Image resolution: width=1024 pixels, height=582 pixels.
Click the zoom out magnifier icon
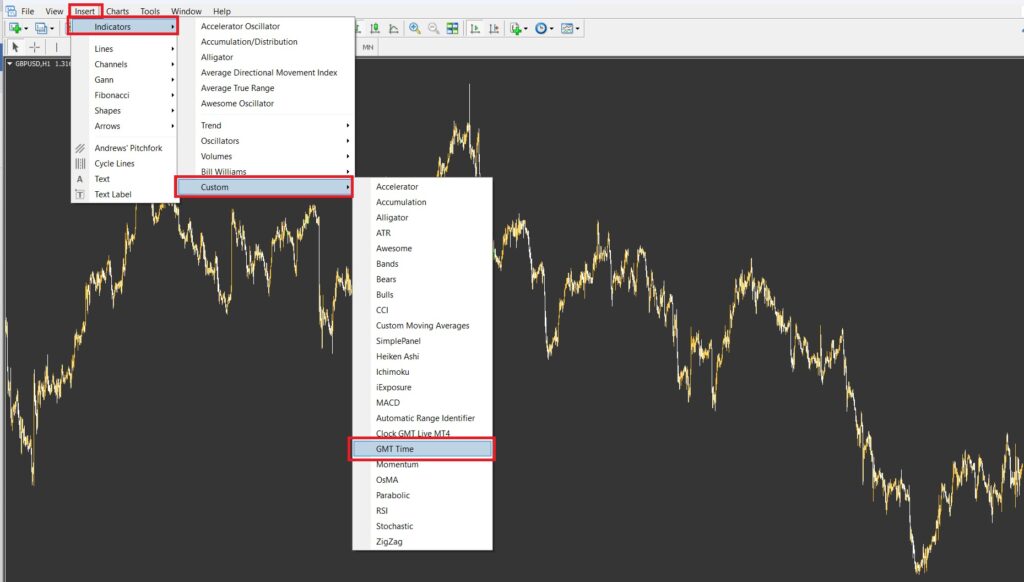click(434, 29)
